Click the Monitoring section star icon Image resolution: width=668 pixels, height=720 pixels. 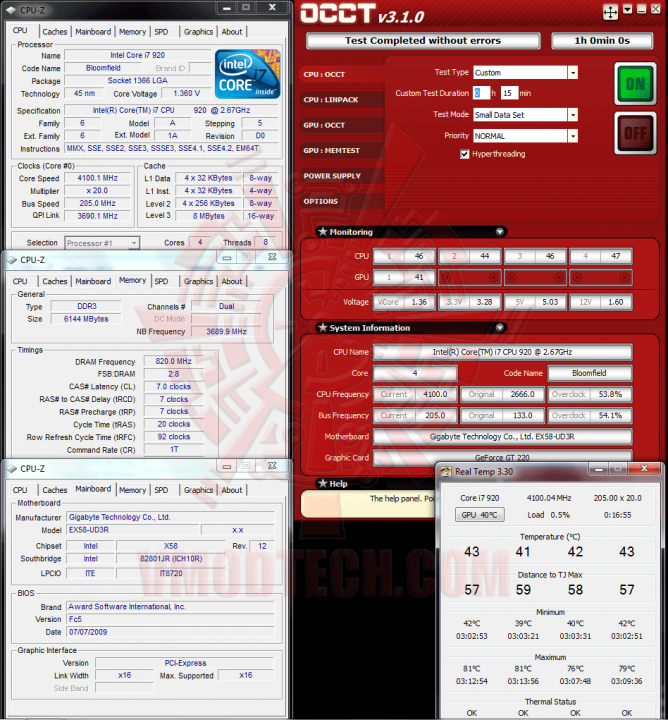click(x=323, y=231)
